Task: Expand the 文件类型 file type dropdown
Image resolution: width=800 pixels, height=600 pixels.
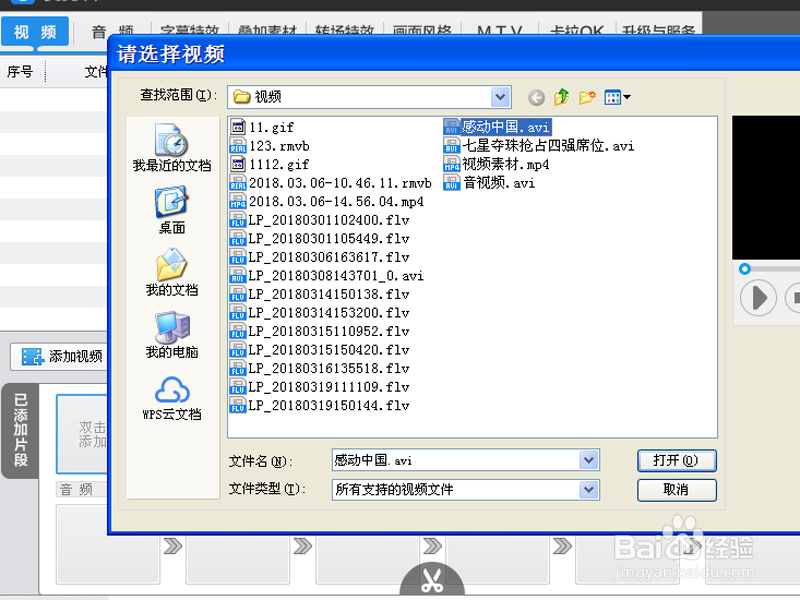Action: point(589,490)
